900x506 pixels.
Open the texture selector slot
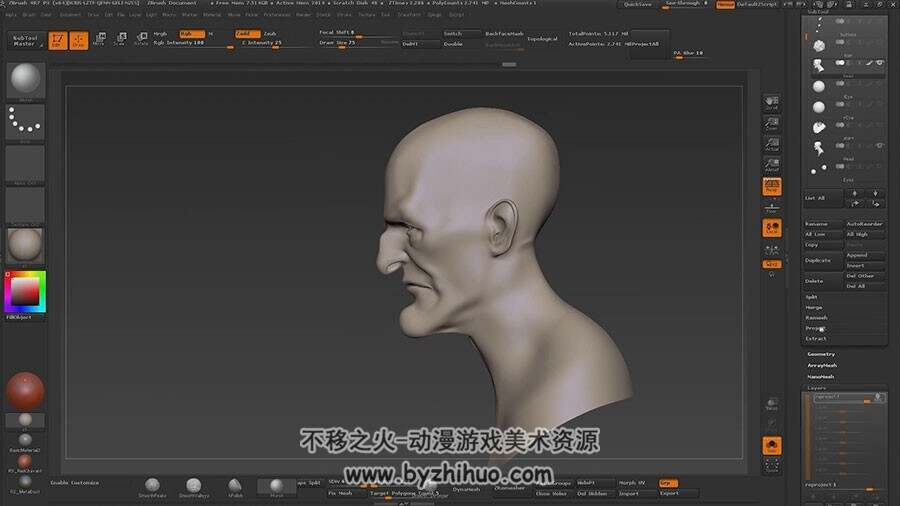click(x=25, y=205)
